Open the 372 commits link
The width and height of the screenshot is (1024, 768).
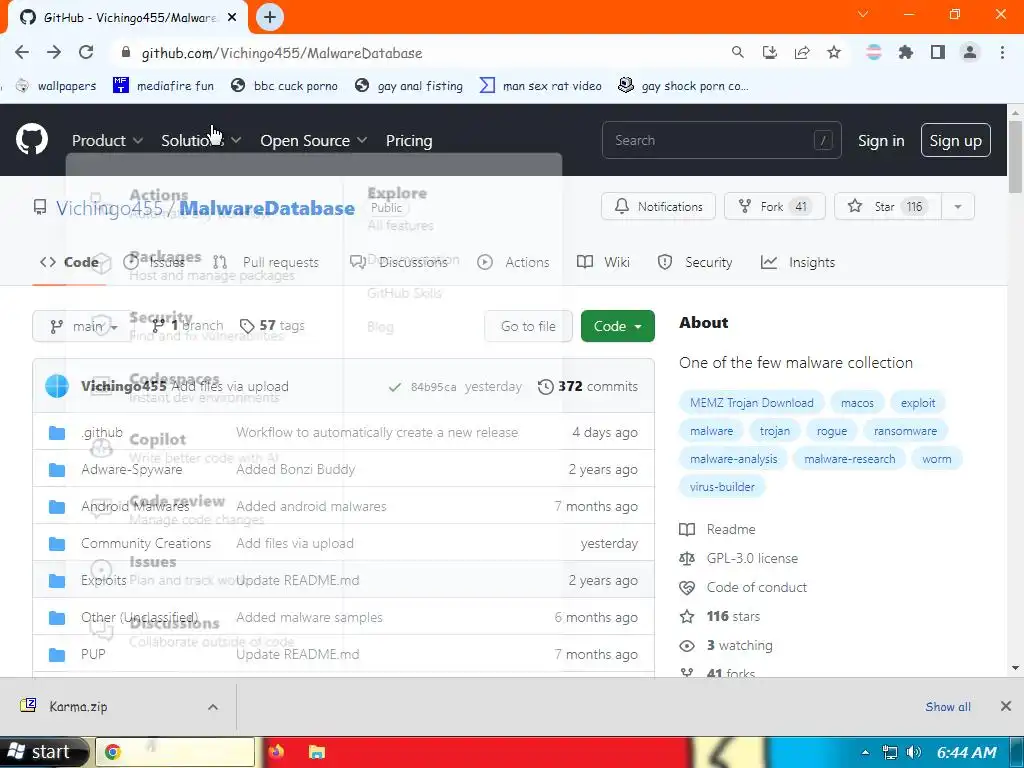[x=588, y=387]
